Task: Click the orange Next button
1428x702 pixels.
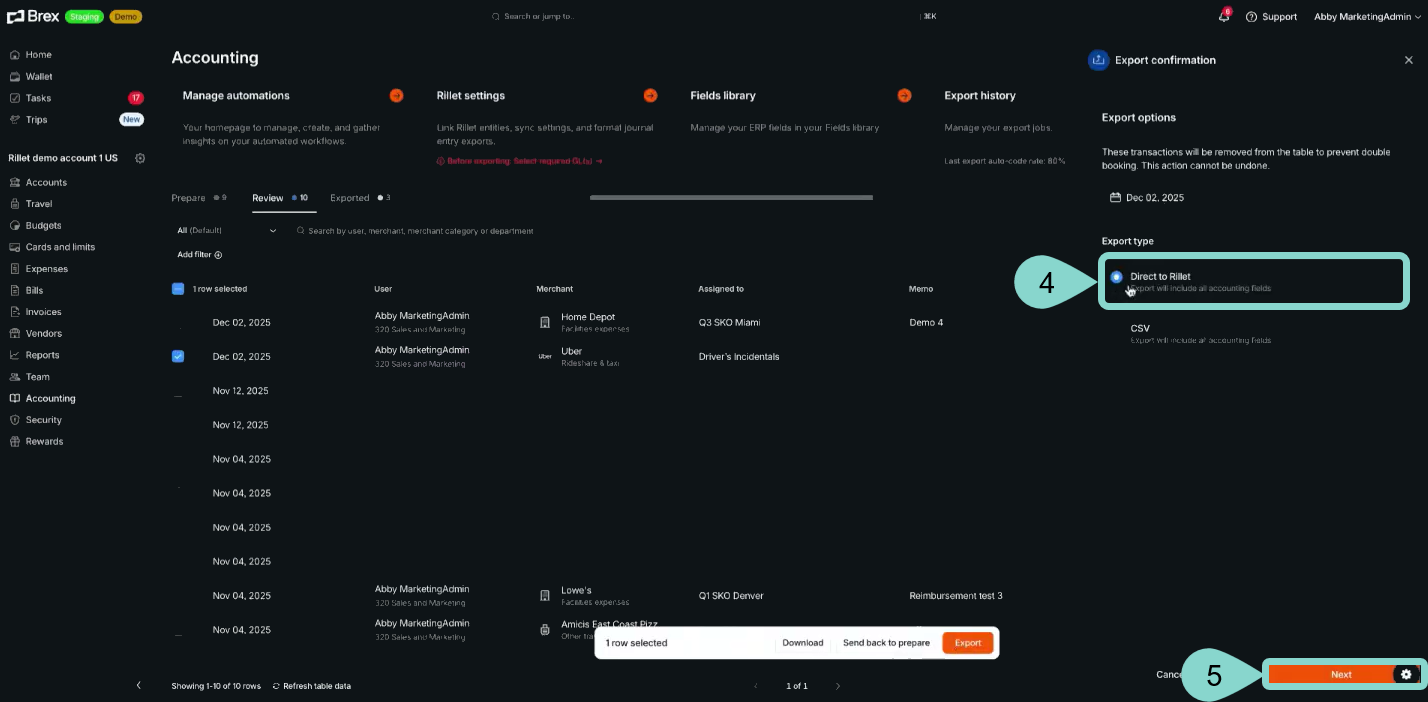Action: pos(1340,675)
